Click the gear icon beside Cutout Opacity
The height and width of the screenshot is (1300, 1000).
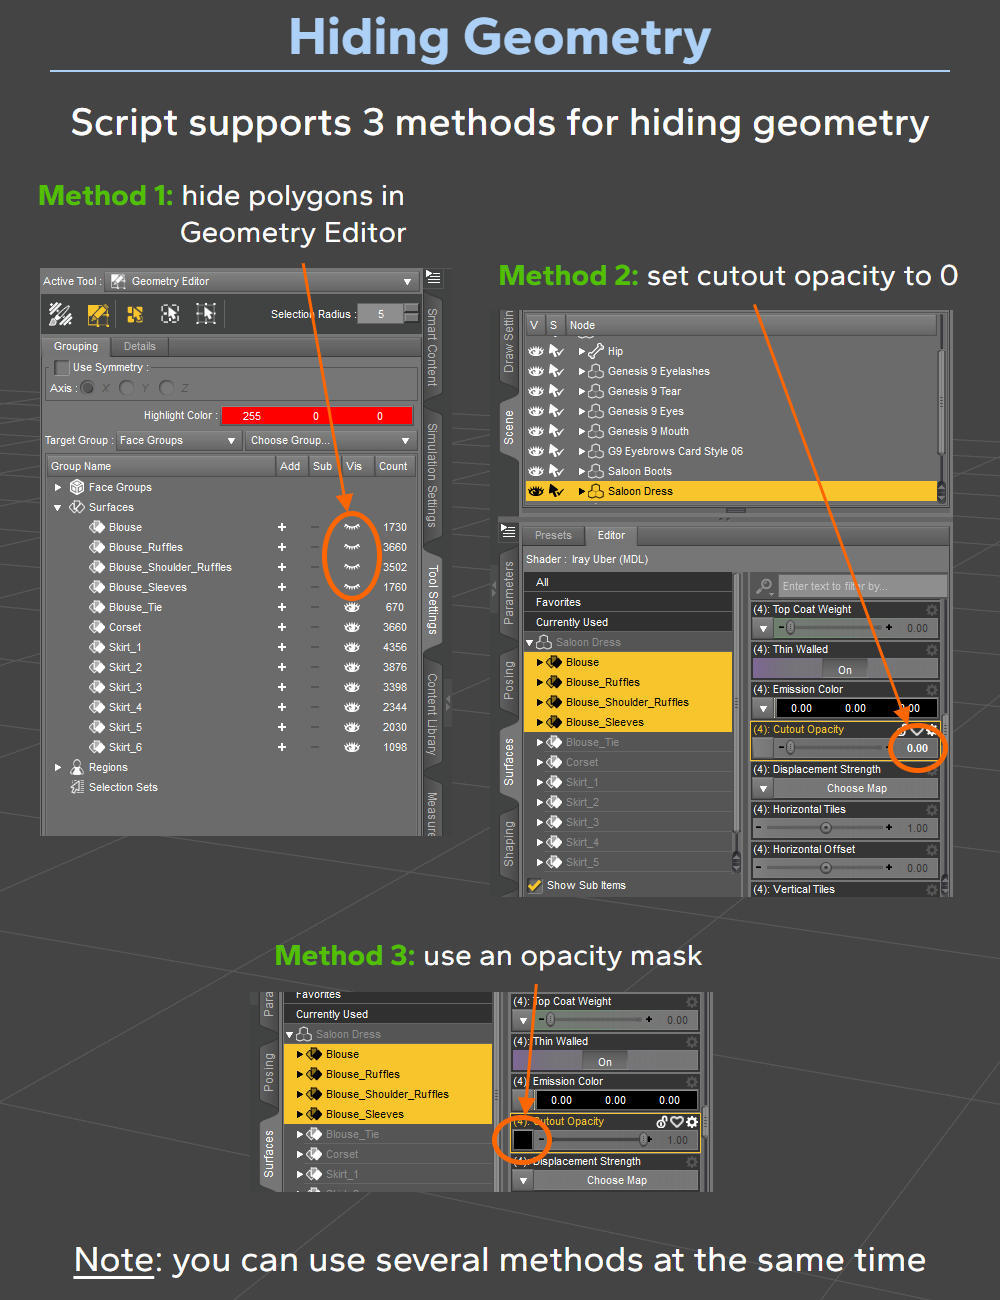click(x=930, y=729)
